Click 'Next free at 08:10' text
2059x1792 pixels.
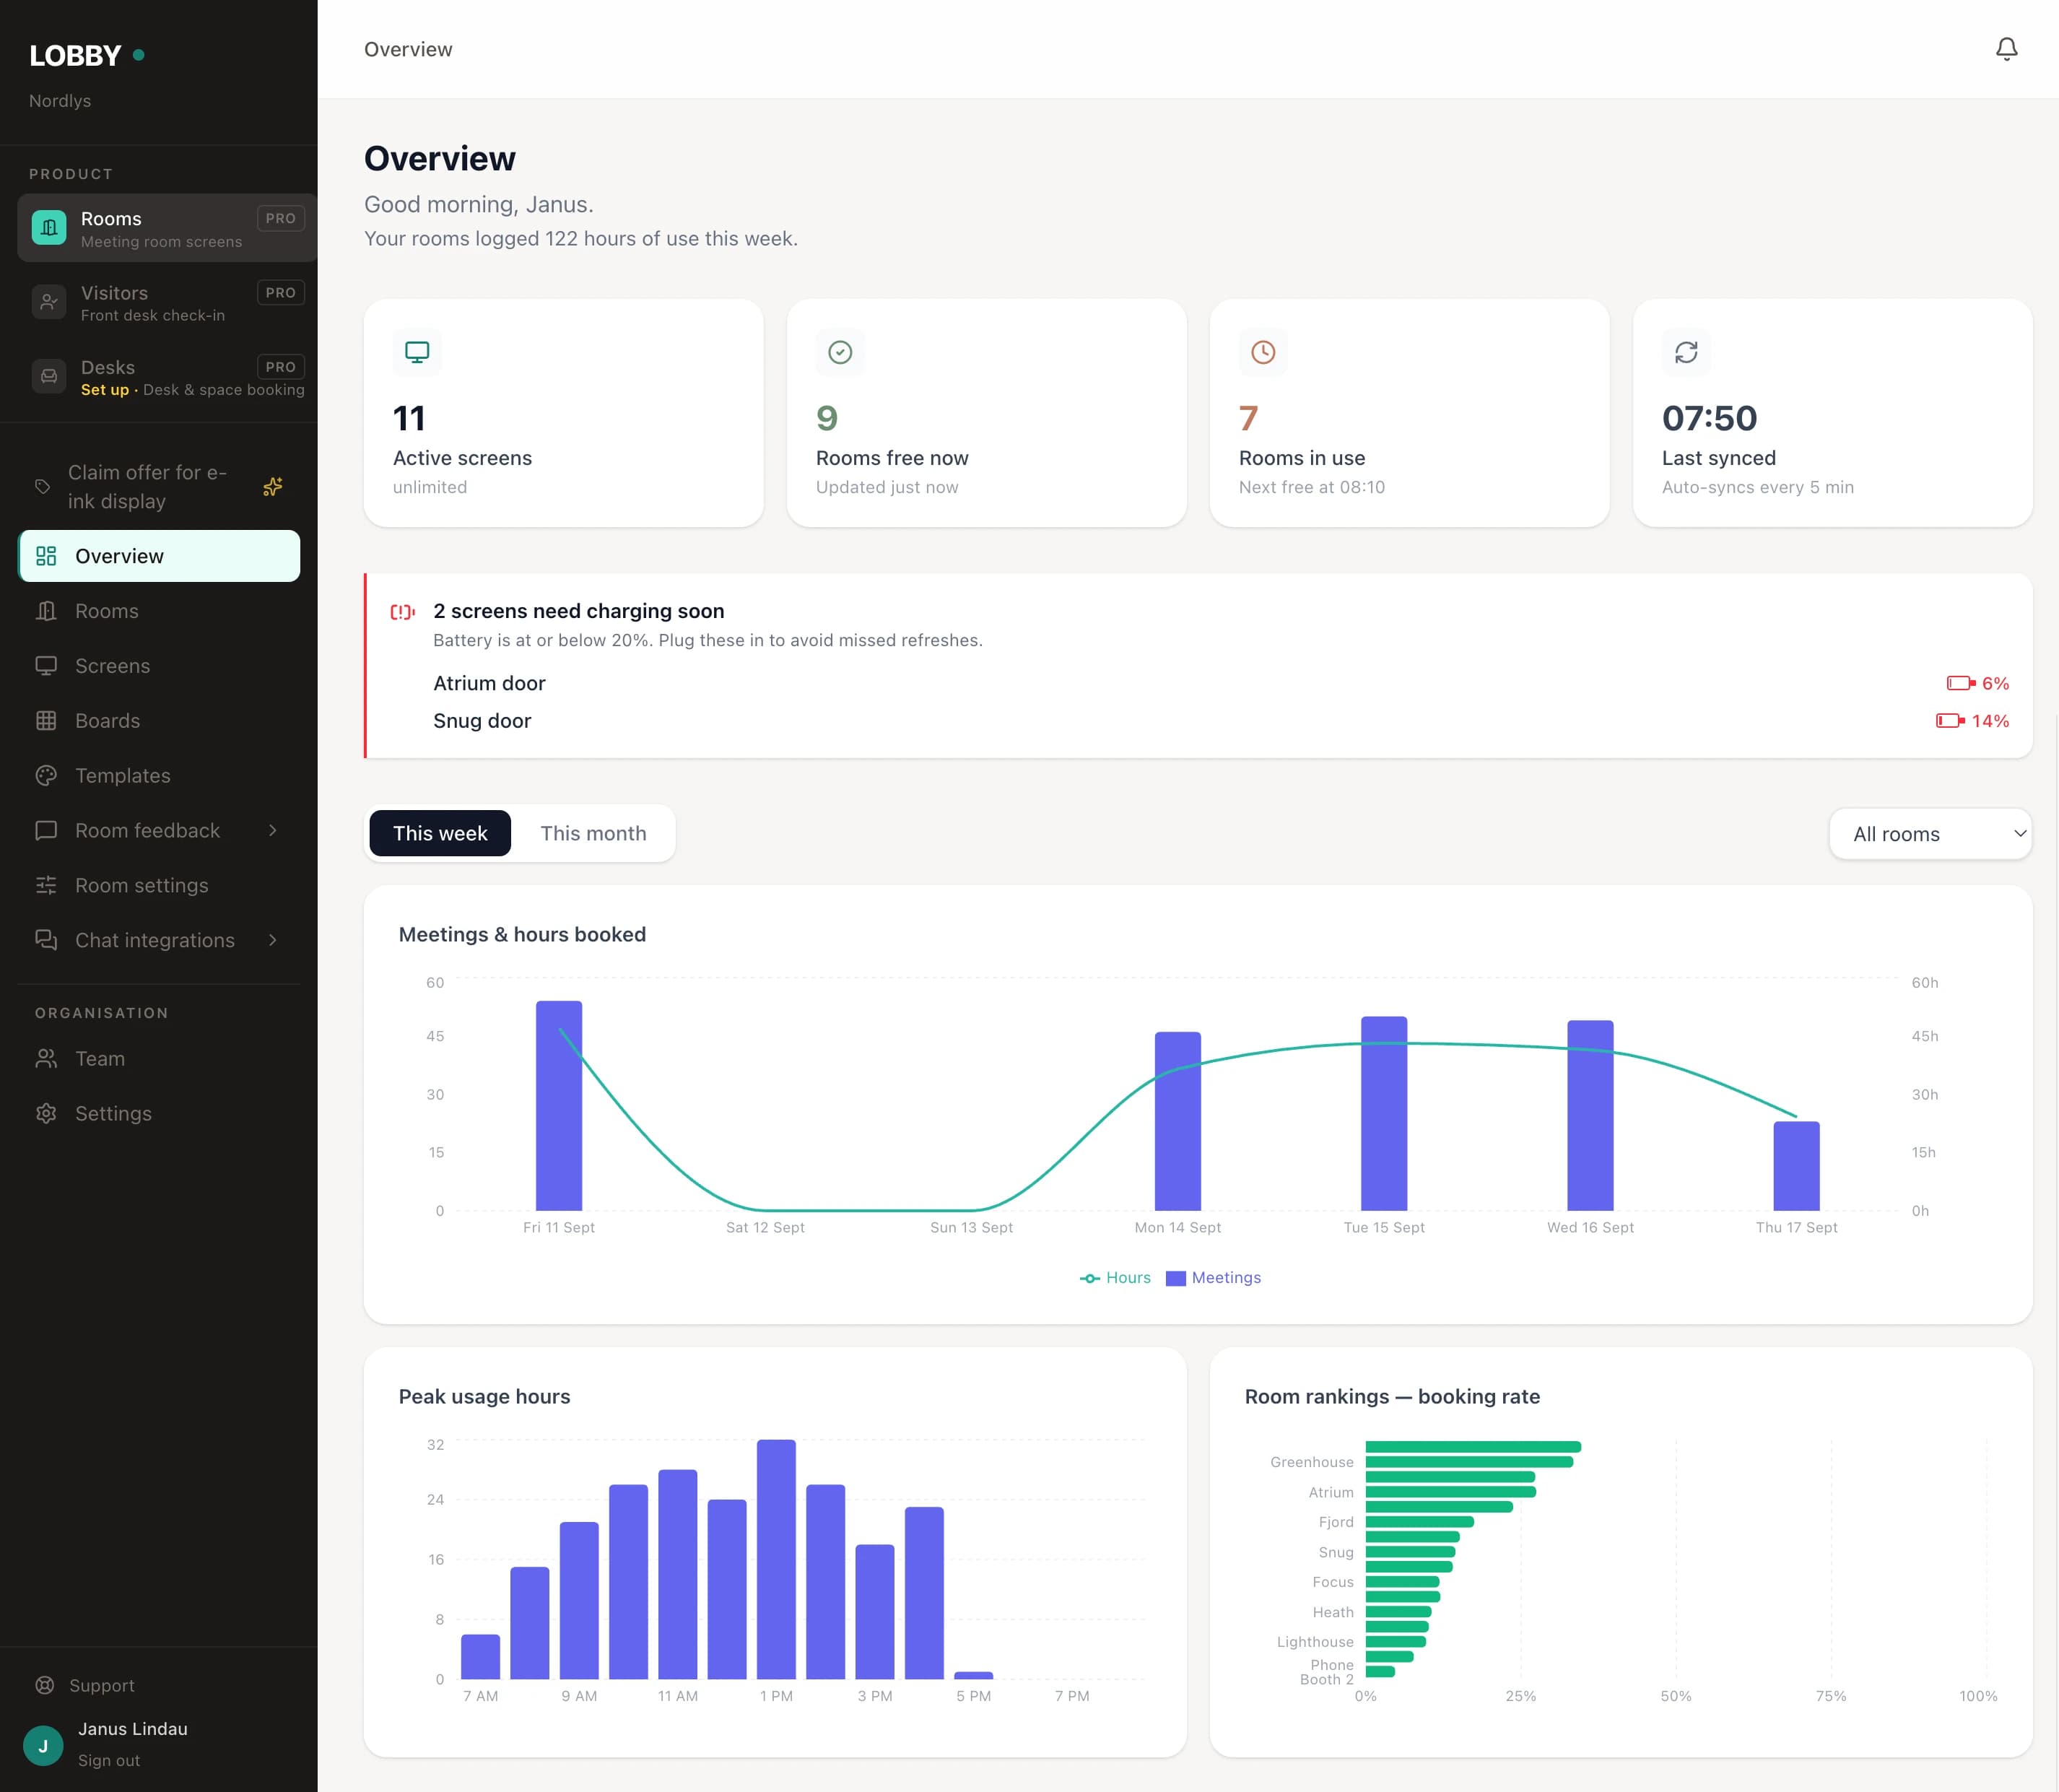point(1312,487)
